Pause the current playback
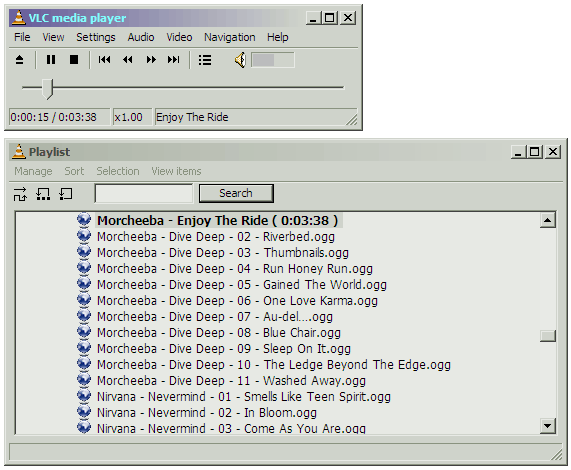This screenshot has width=571, height=470. (x=51, y=59)
